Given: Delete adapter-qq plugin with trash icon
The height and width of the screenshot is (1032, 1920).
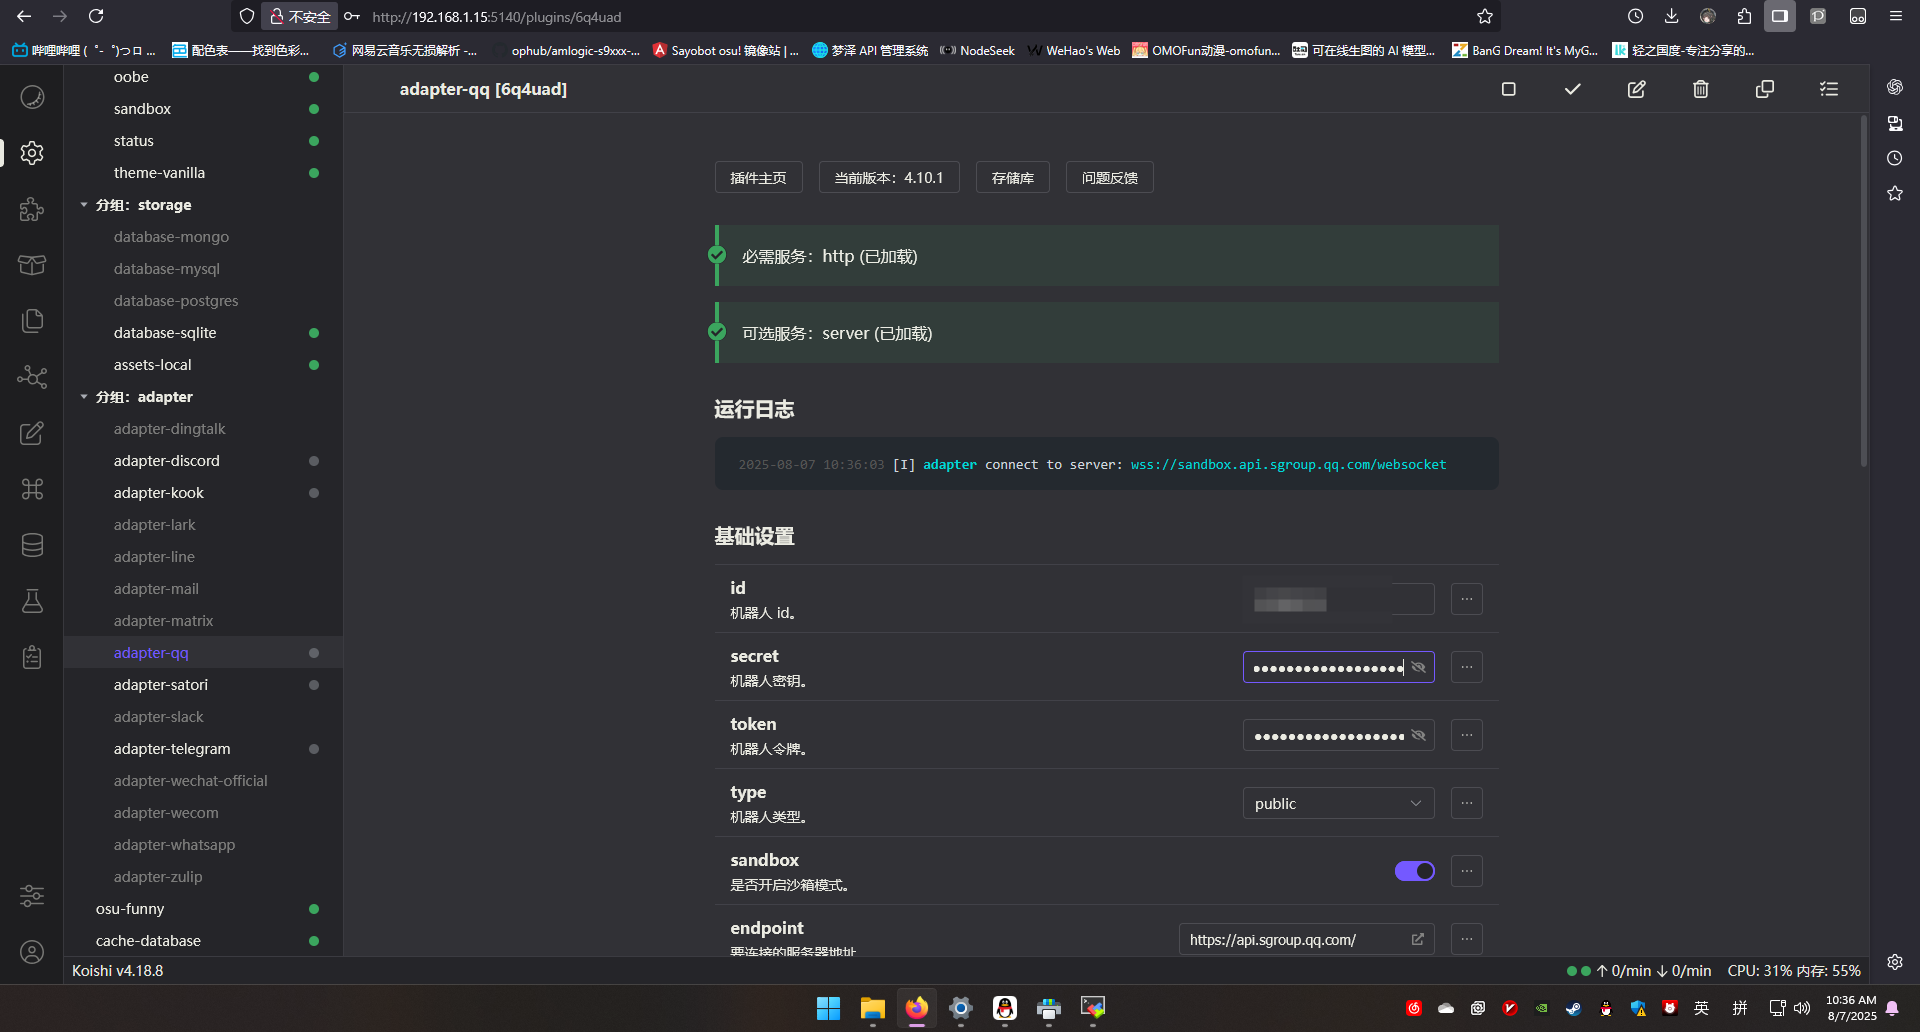Looking at the screenshot, I should pos(1701,89).
